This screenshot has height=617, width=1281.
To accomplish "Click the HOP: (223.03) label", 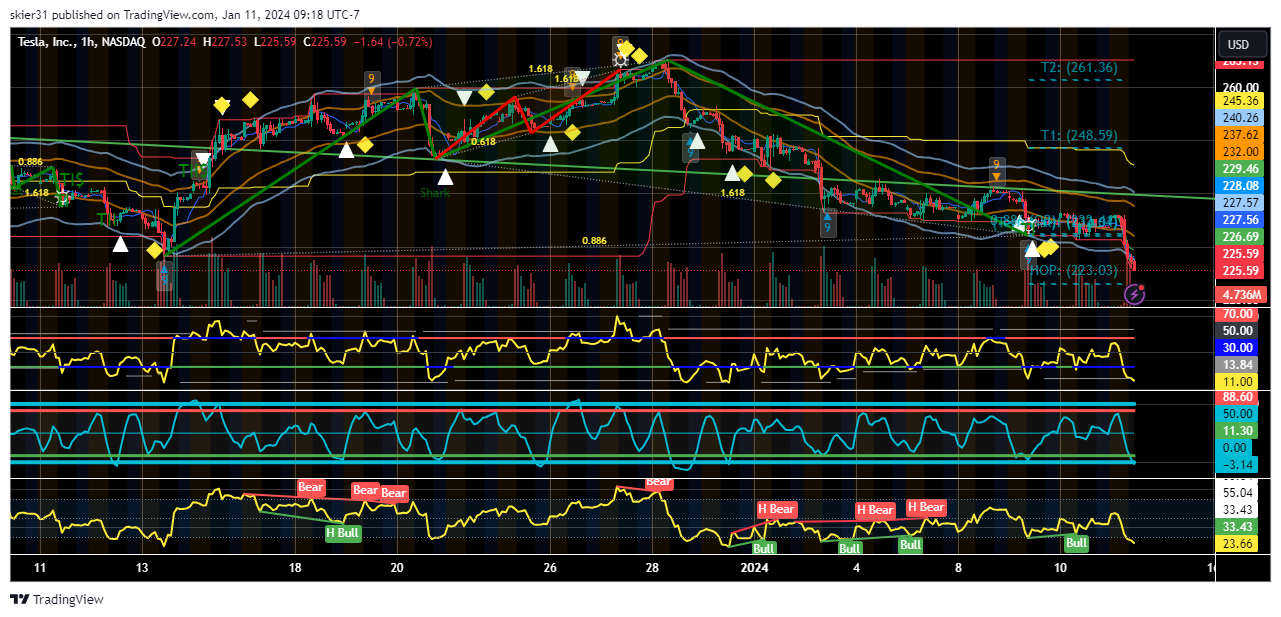I will point(1073,270).
